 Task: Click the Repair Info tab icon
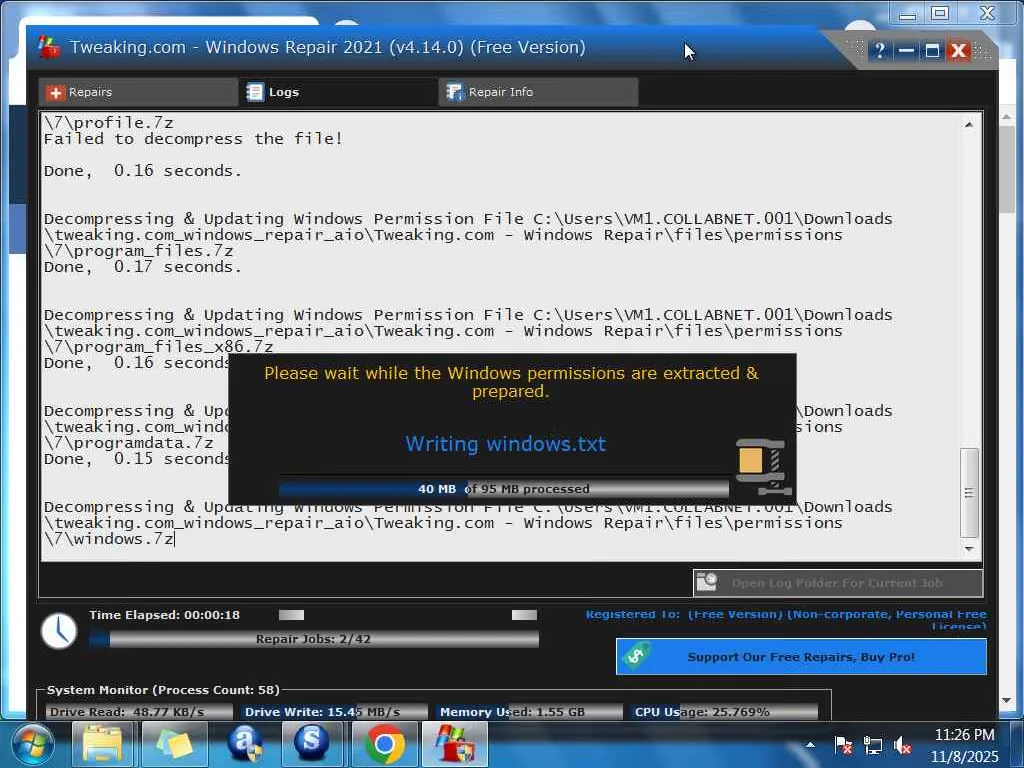click(455, 92)
